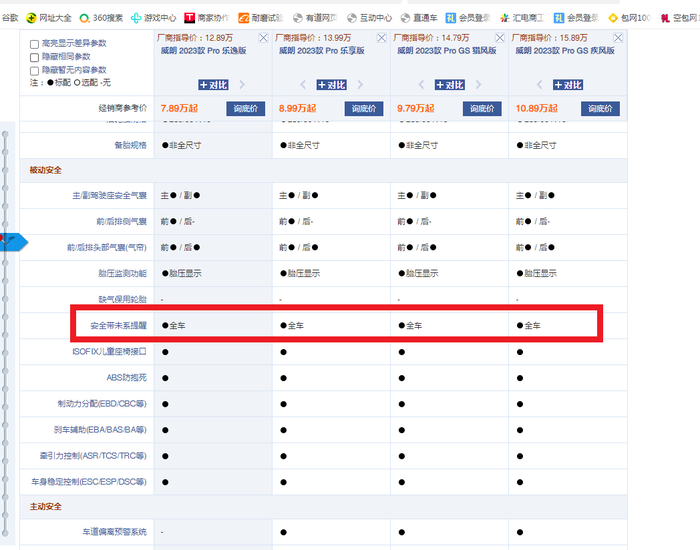
Task: Move Pro 乐享版 column left with arrow
Action: pos(303,85)
